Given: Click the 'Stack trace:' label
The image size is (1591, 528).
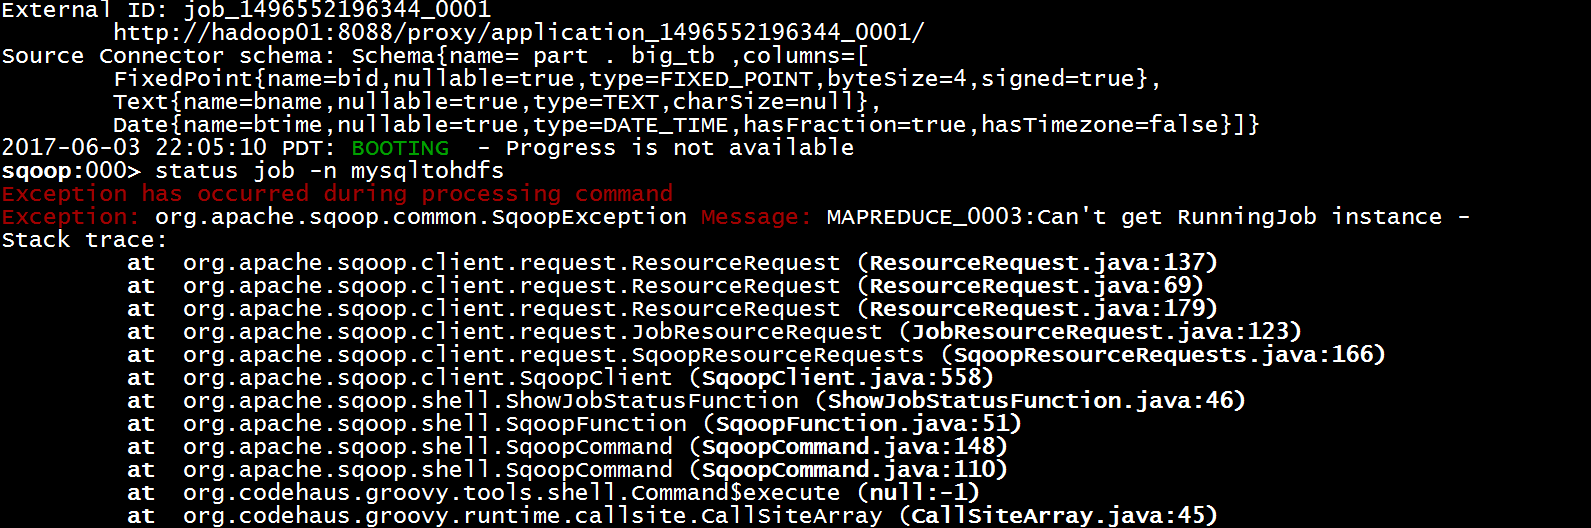Looking at the screenshot, I should [84, 240].
